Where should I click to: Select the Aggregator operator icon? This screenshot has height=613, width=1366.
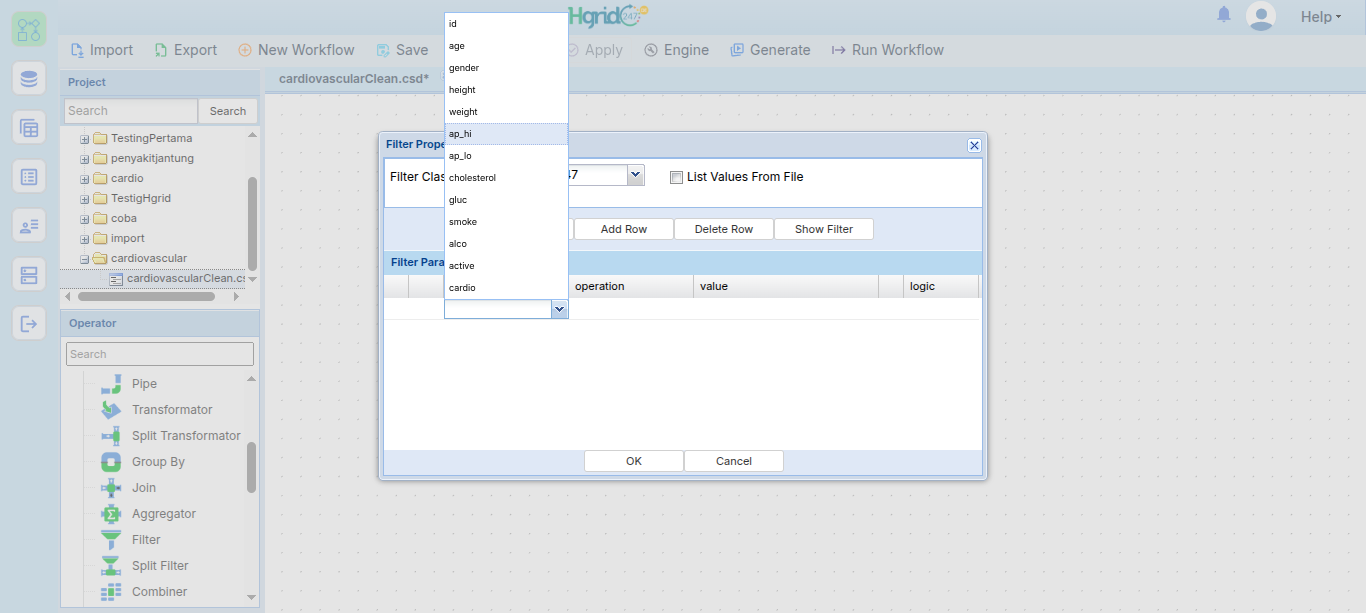pyautogui.click(x=111, y=514)
